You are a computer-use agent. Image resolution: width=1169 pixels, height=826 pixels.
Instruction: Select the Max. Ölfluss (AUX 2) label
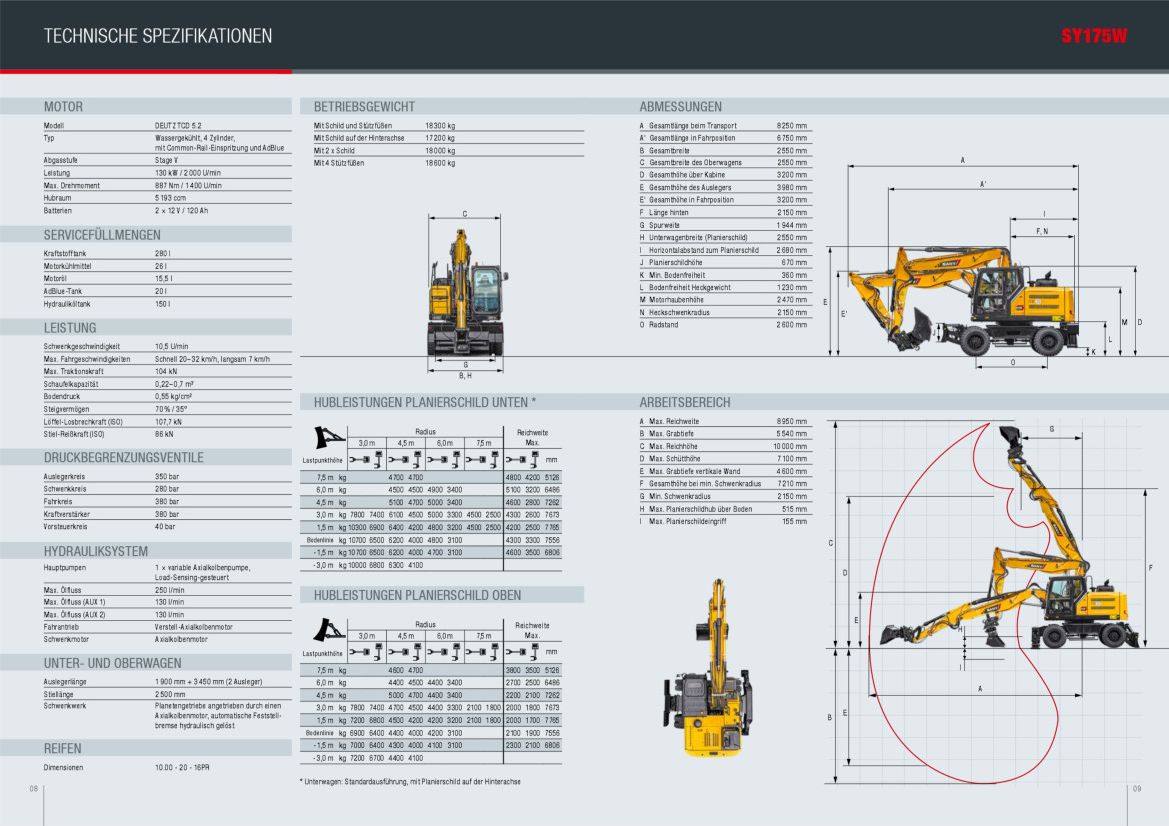75,615
